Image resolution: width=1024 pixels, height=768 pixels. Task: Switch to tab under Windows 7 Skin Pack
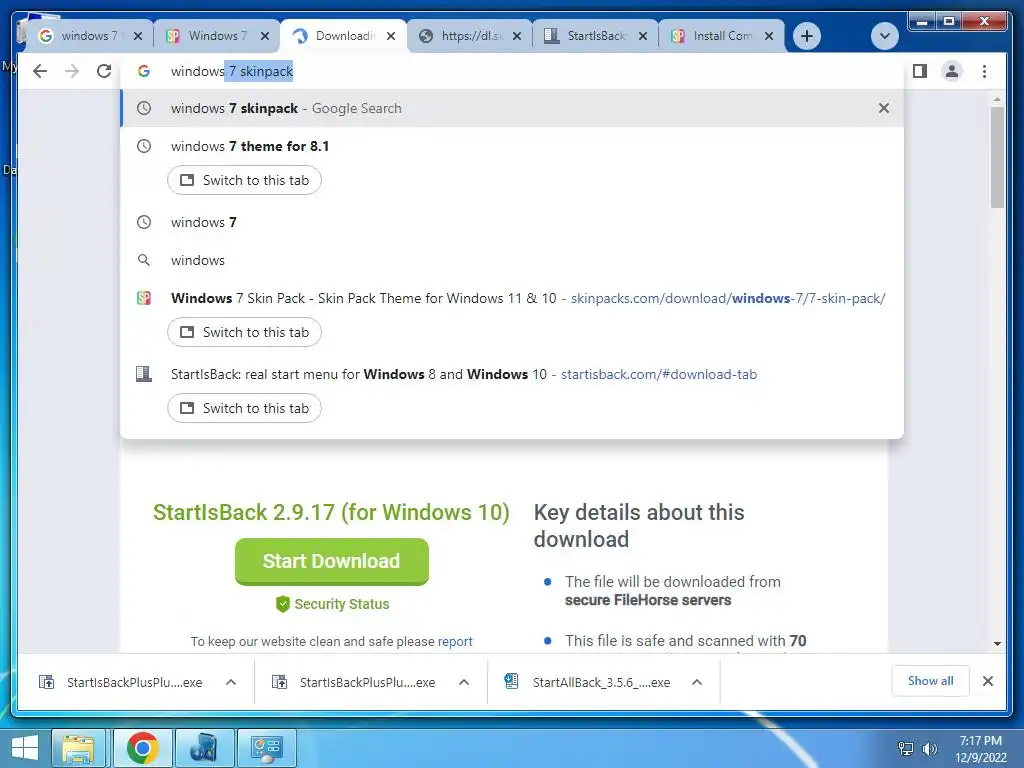point(244,332)
